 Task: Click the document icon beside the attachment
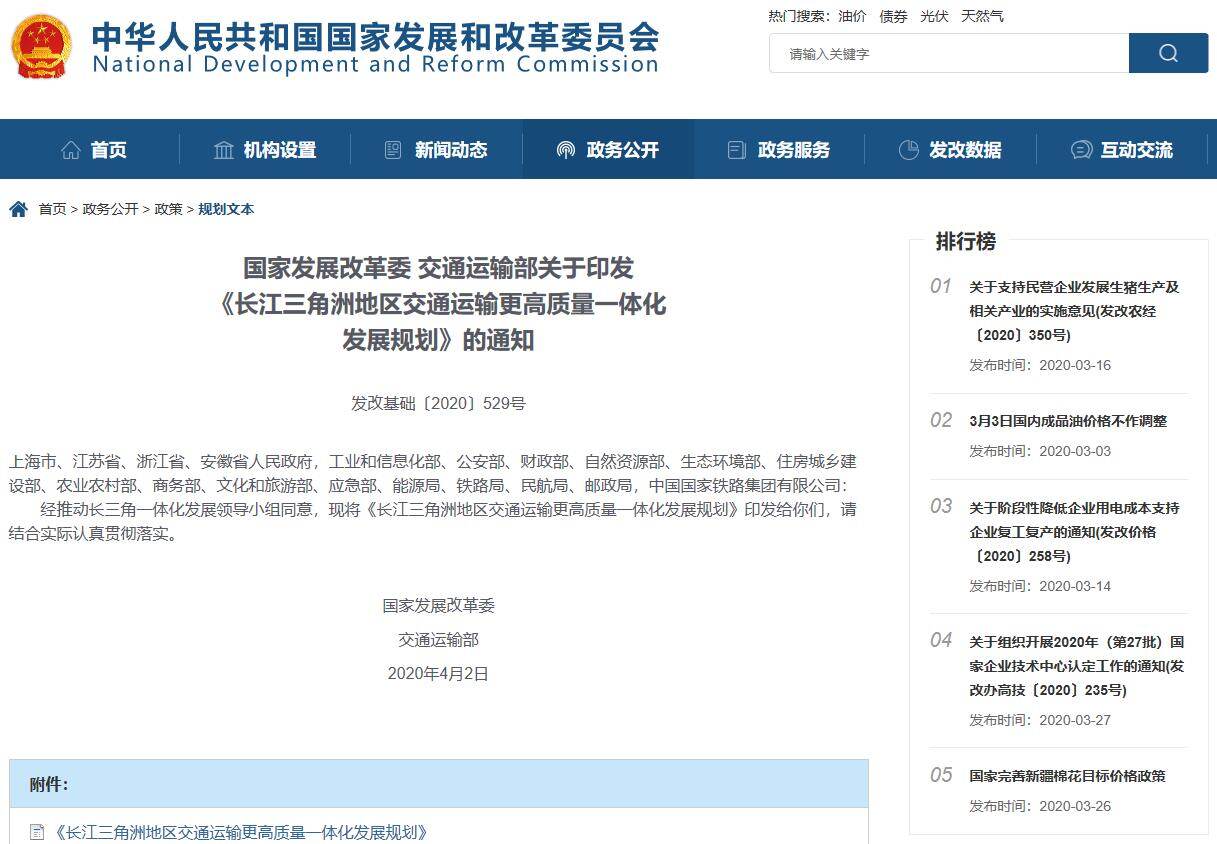(x=38, y=832)
